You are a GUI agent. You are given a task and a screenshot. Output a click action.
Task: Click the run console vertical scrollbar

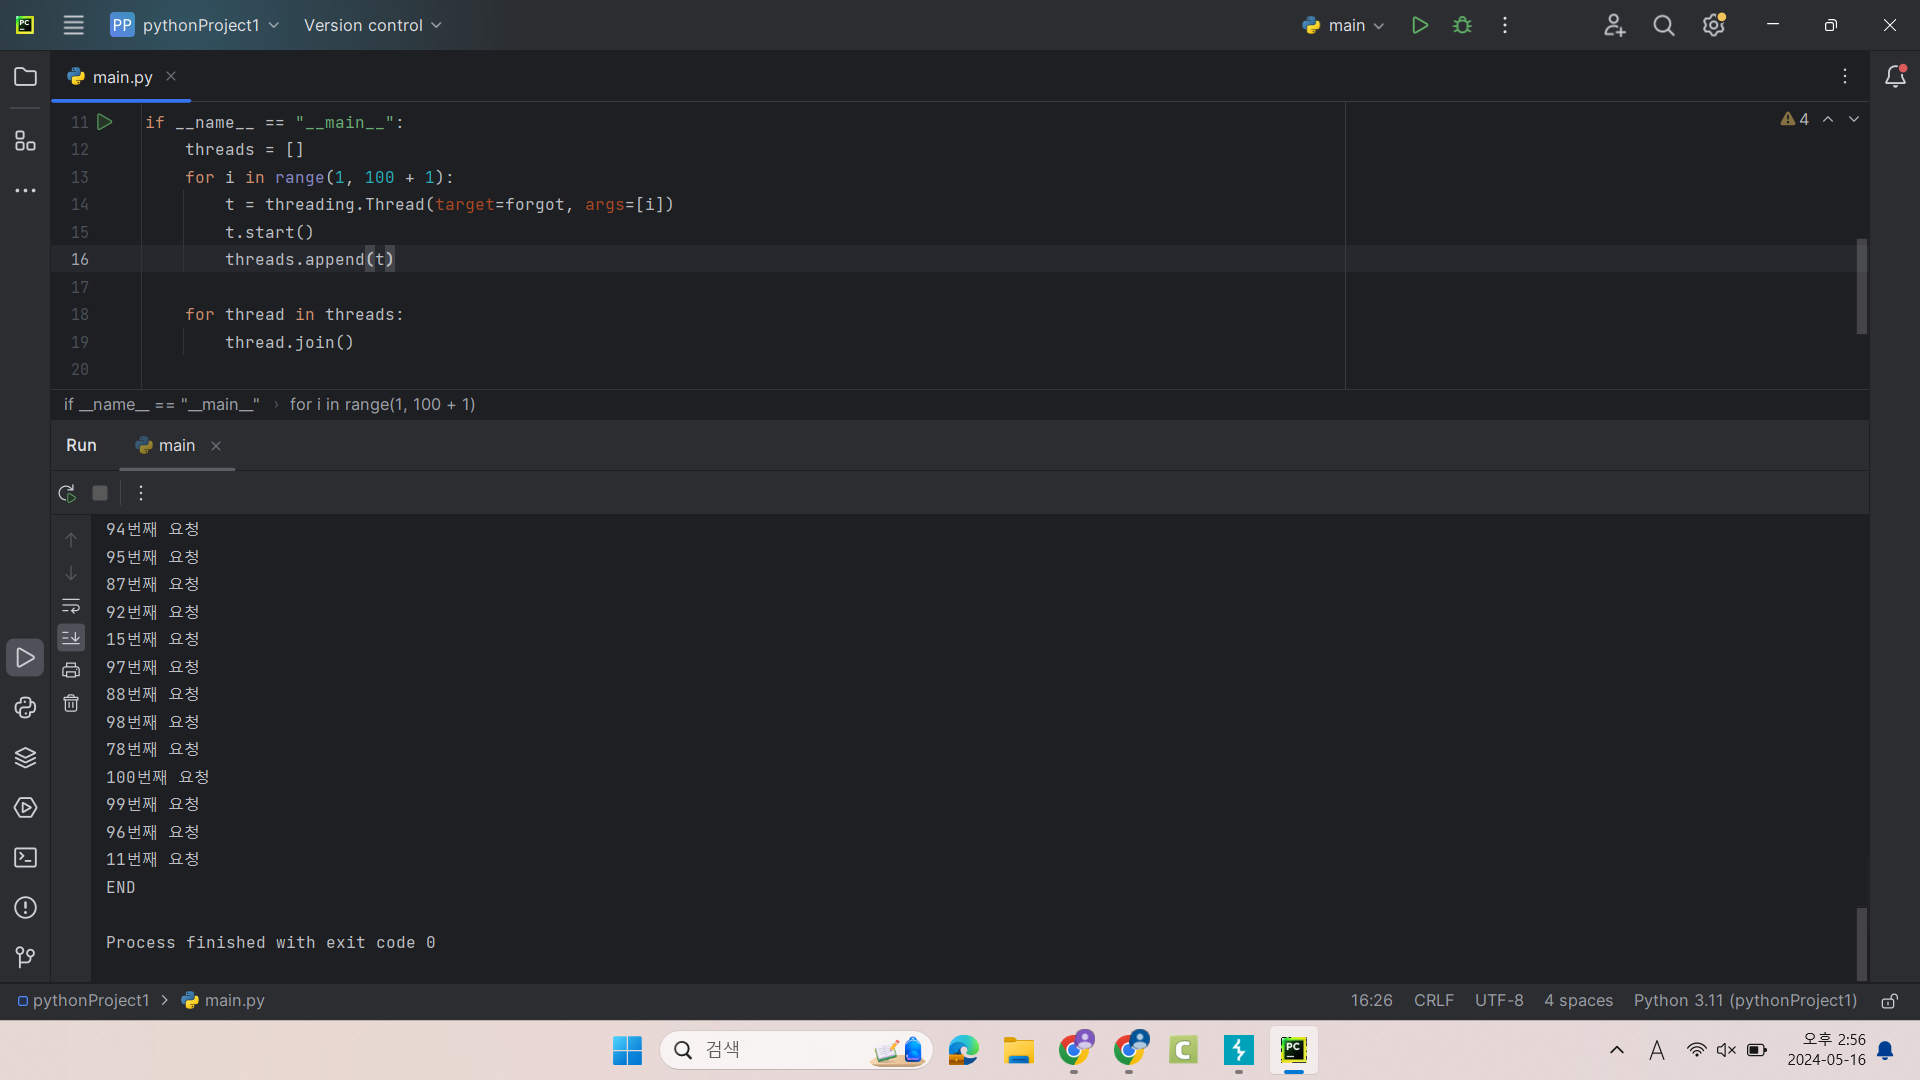[x=1861, y=942]
